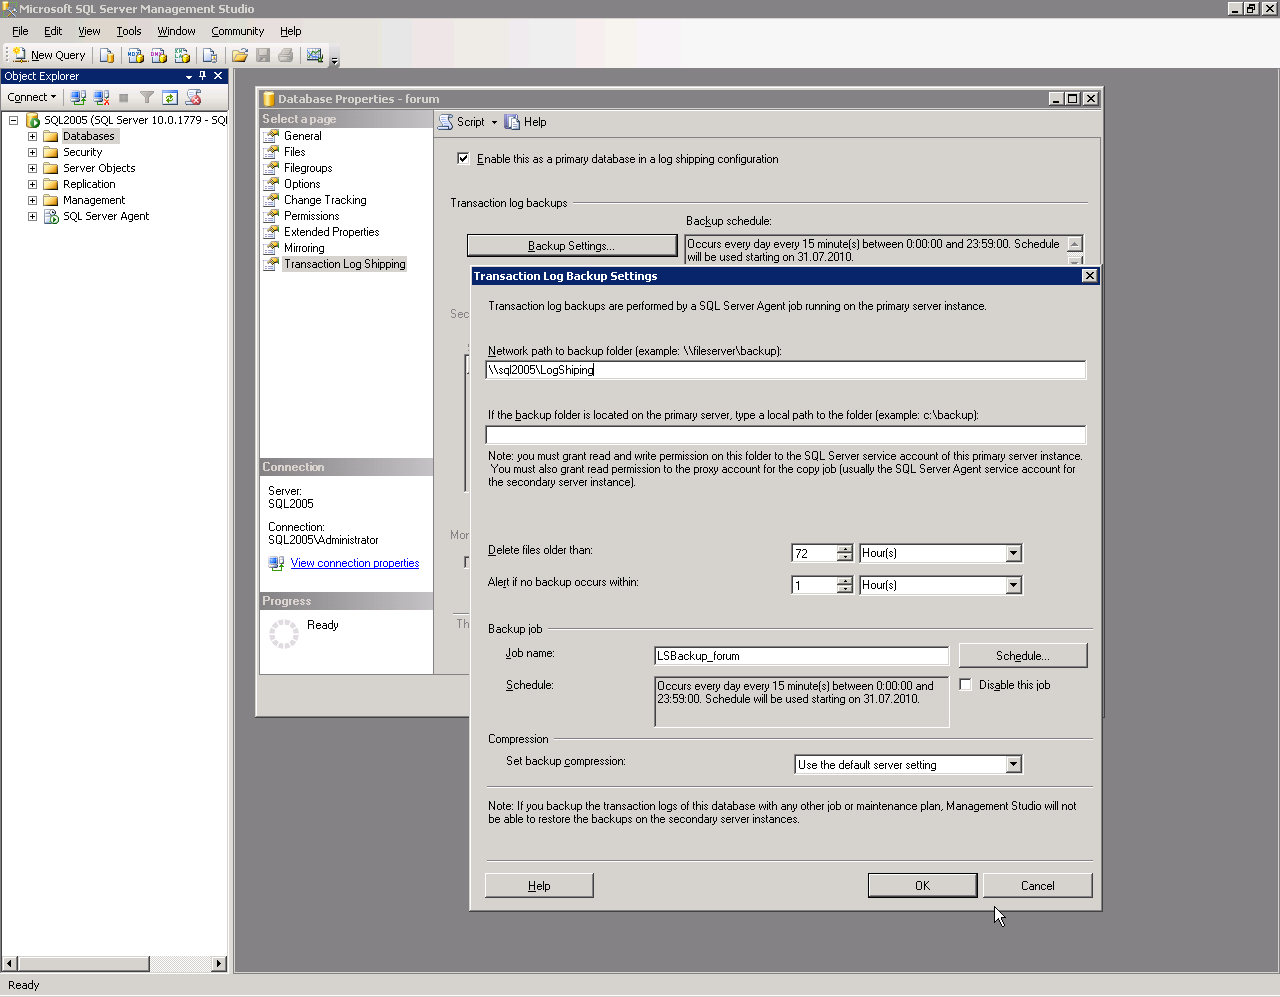Click the local backup folder path field
Screen dimensions: 1280x997
[785, 435]
